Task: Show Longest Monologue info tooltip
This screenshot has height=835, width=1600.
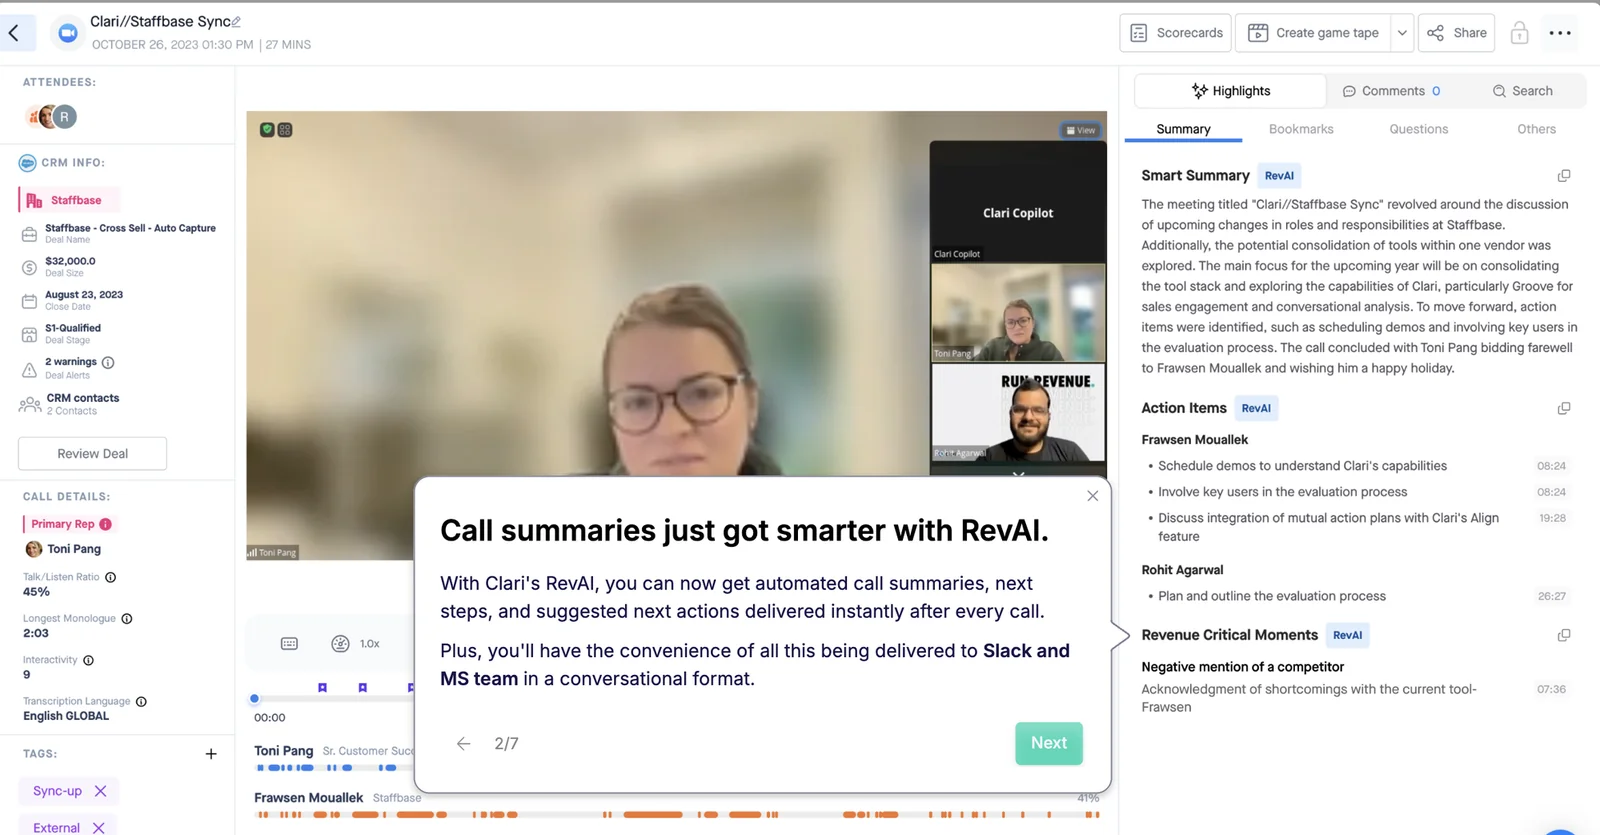Action: click(x=127, y=619)
